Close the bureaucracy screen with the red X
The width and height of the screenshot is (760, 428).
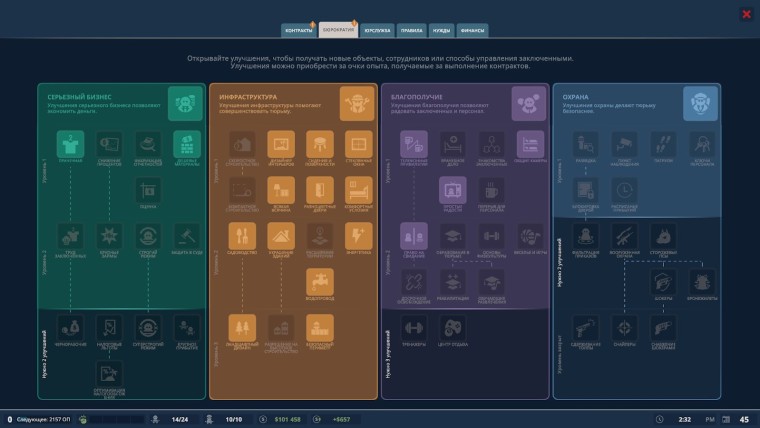coord(746,14)
